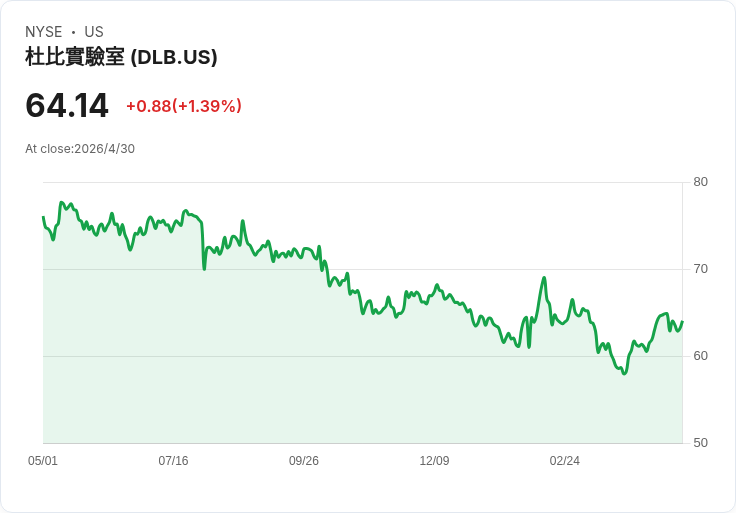Click the 09/26 date axis label

pos(304,460)
